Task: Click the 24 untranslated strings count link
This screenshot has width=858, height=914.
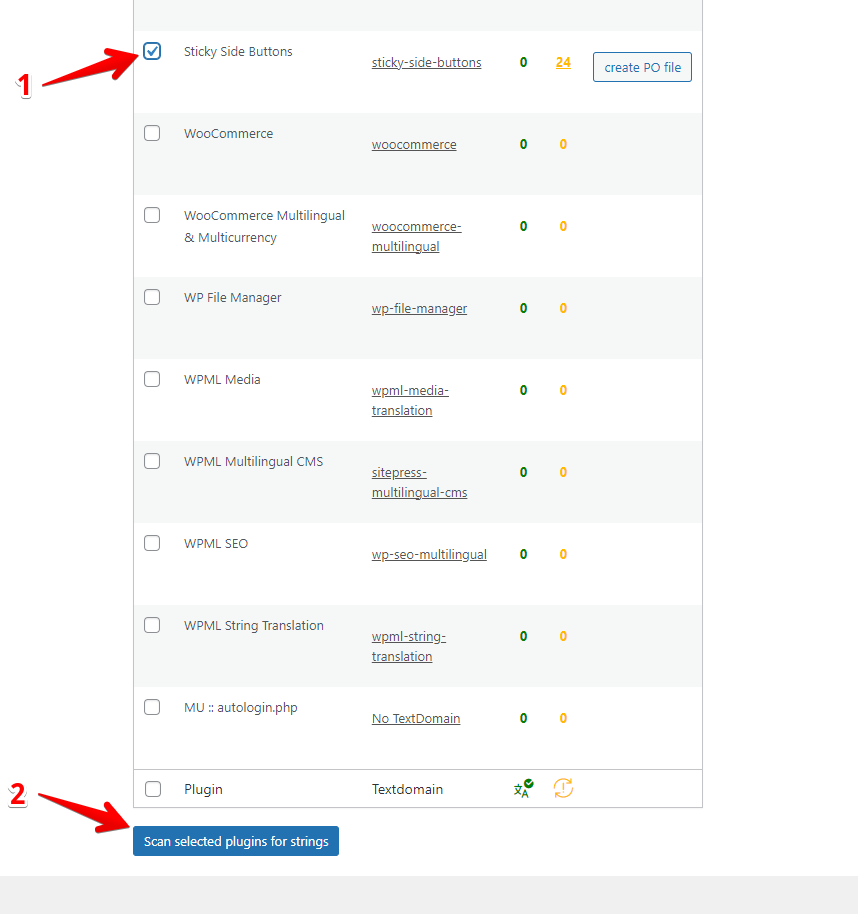Action: pos(563,62)
